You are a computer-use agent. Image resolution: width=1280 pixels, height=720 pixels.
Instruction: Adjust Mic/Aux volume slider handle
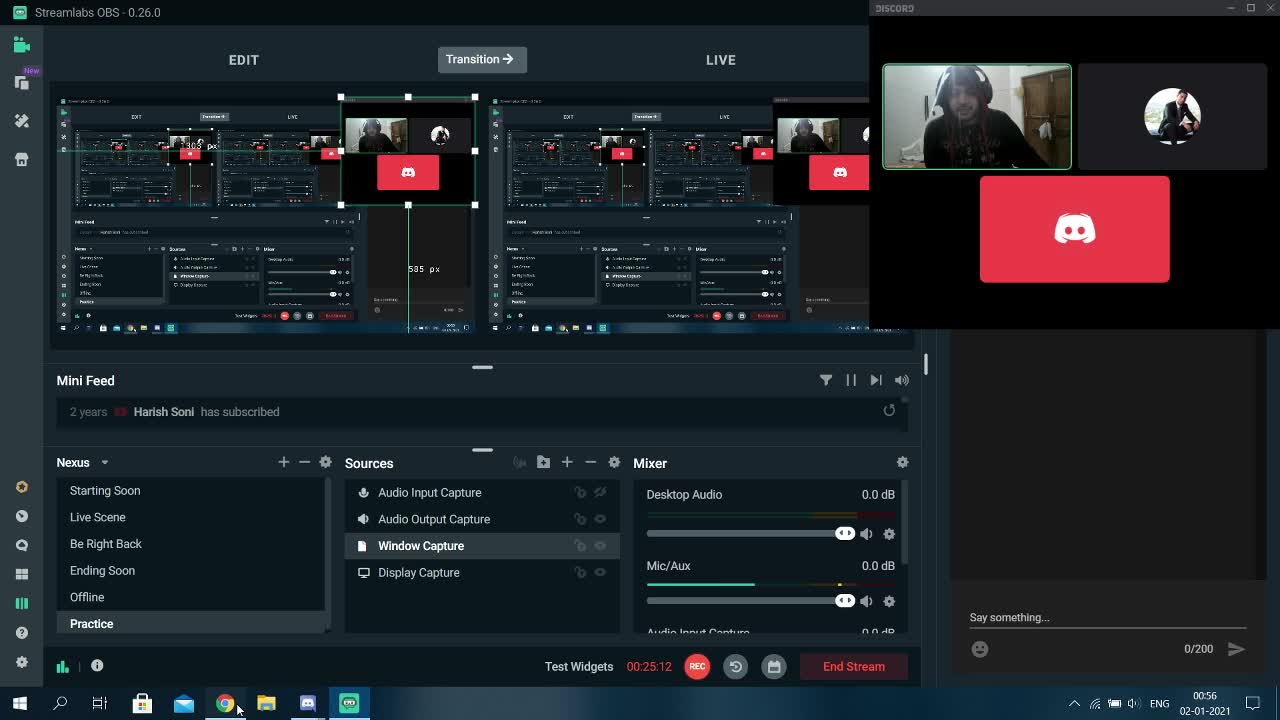pos(845,600)
